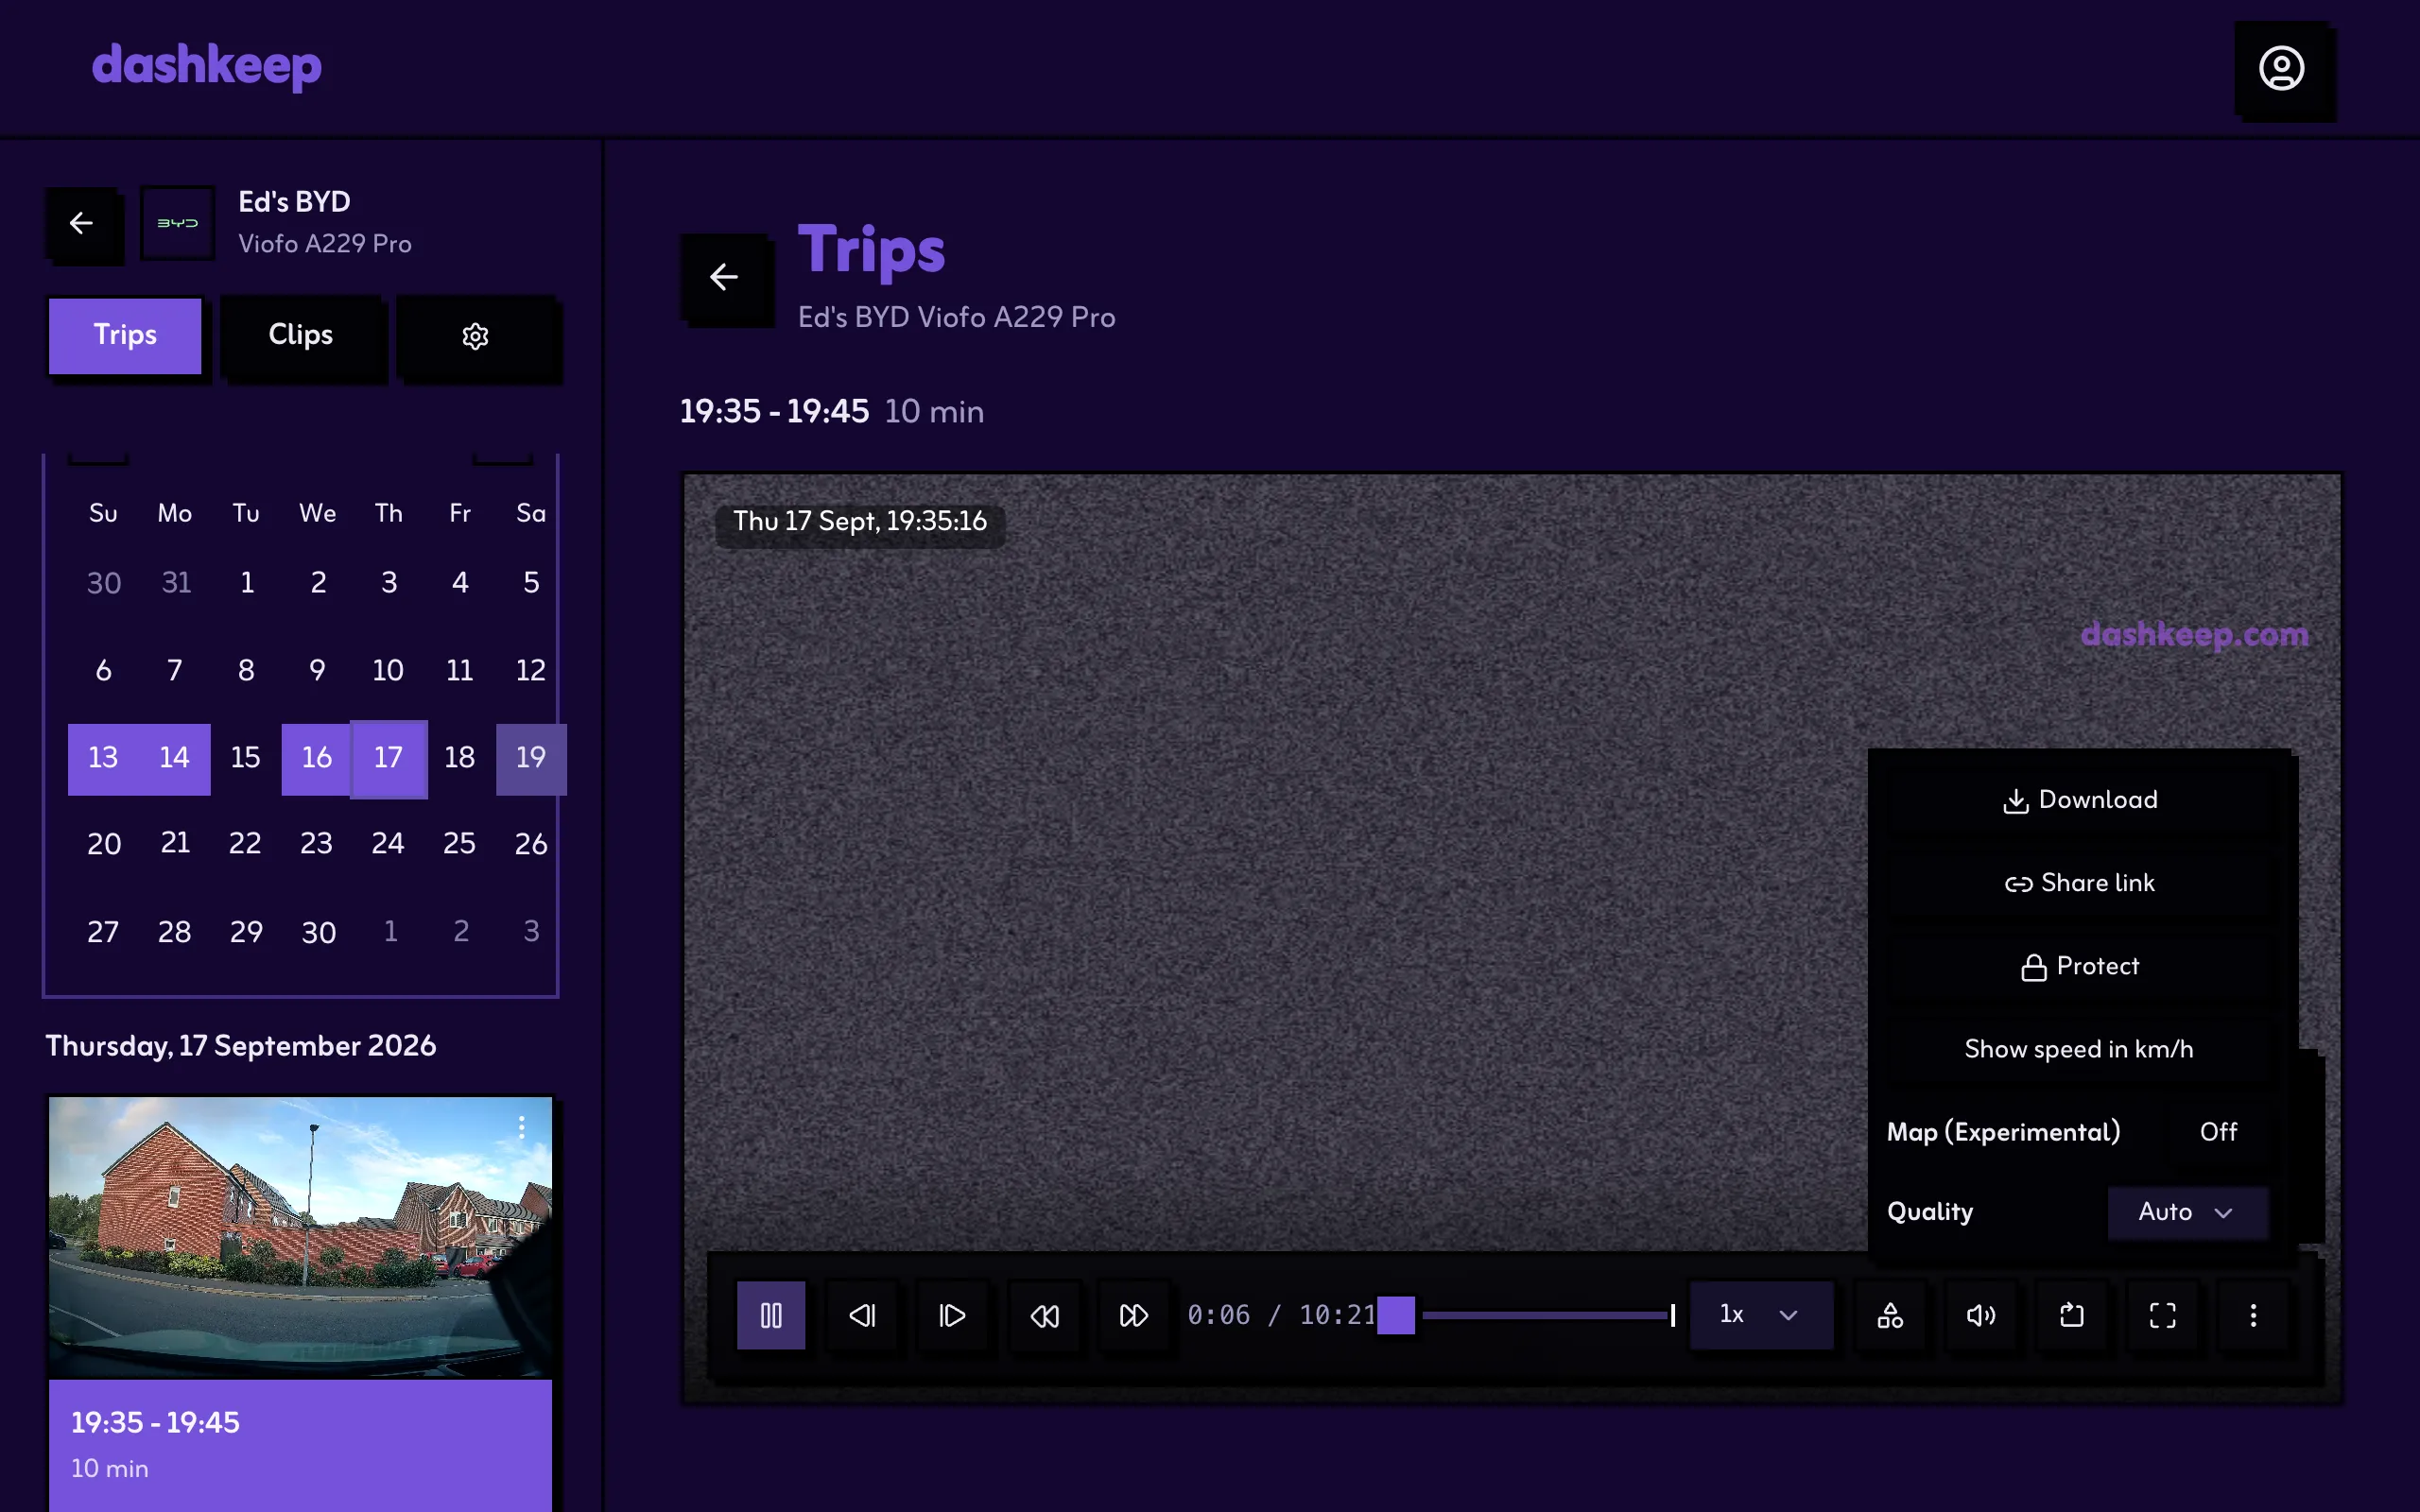Click the shapes overlay icon in player bar
The height and width of the screenshot is (1512, 2420).
[x=1890, y=1315]
